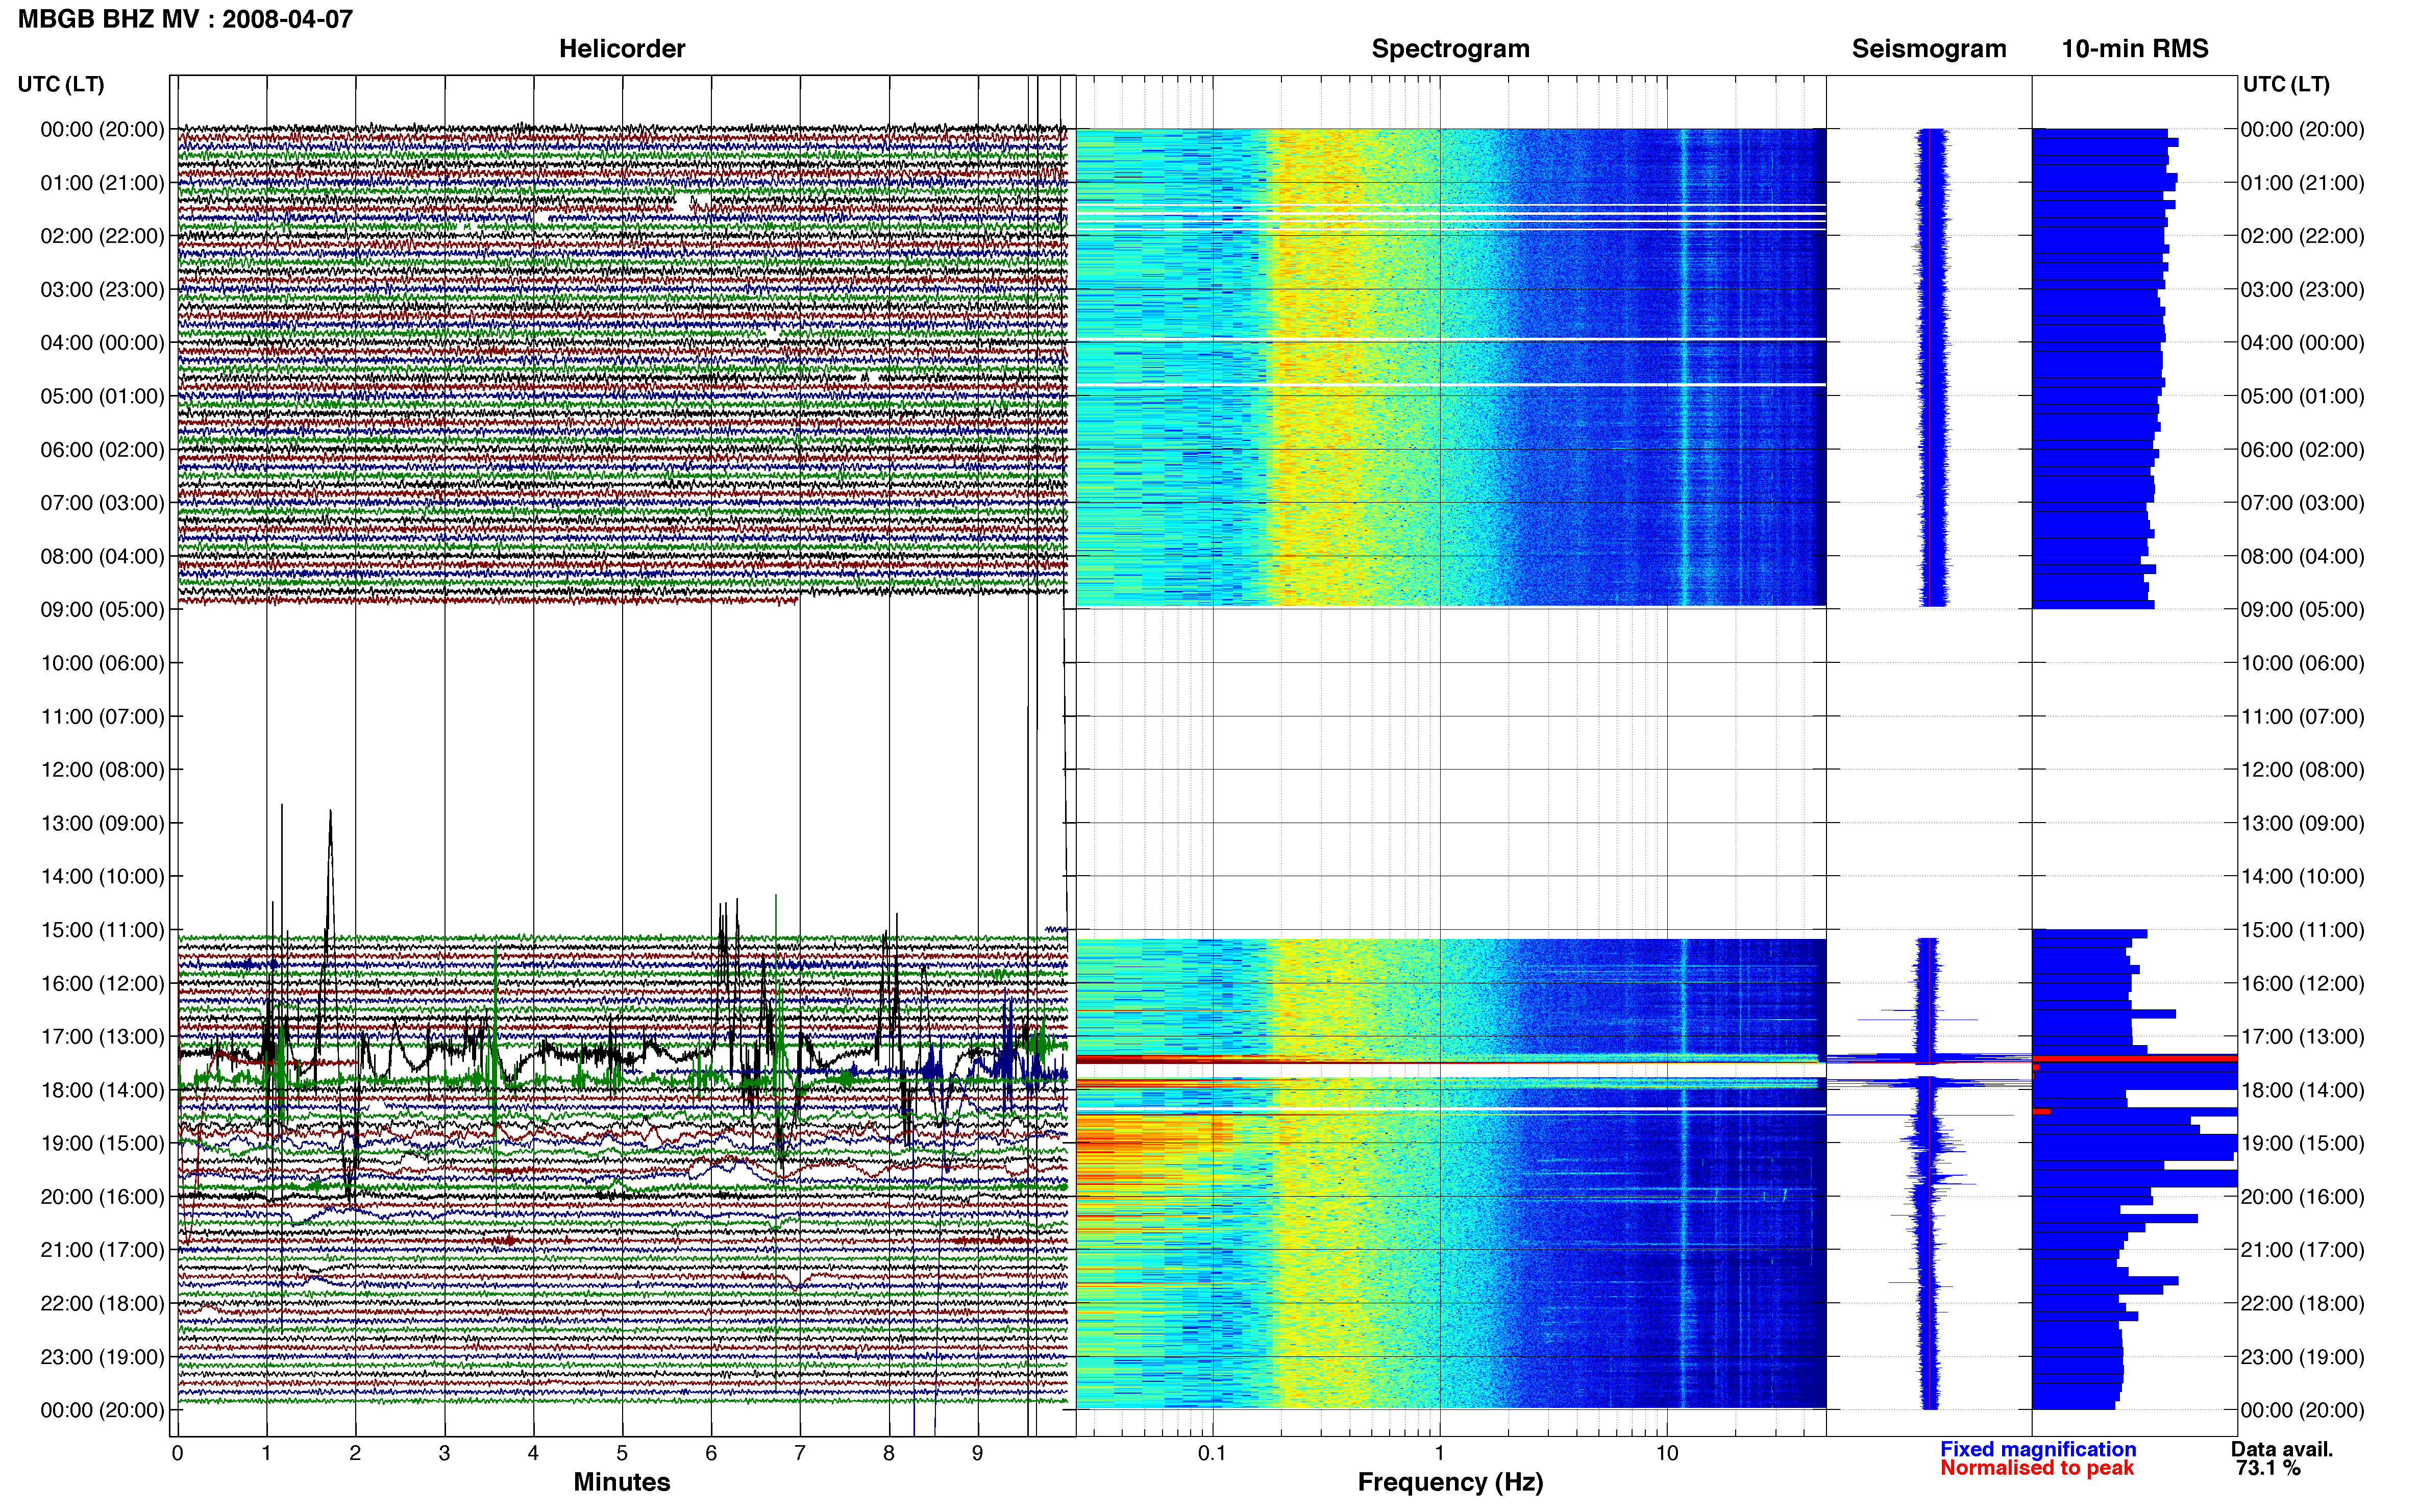
Task: Click left time label '07:00 (03:00)'
Action: [102, 503]
